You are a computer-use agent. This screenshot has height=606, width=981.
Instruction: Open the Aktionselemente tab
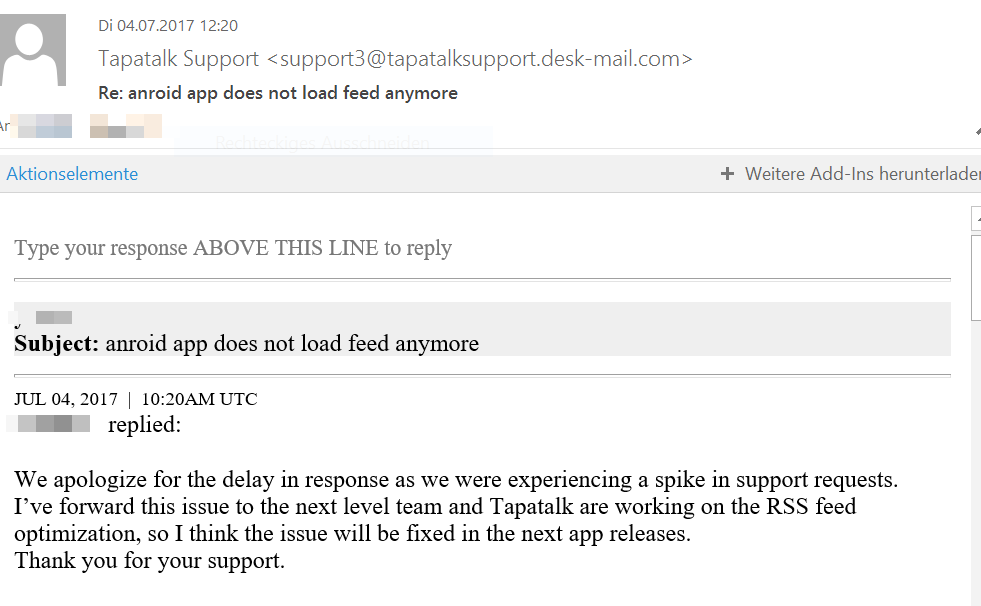[x=72, y=174]
